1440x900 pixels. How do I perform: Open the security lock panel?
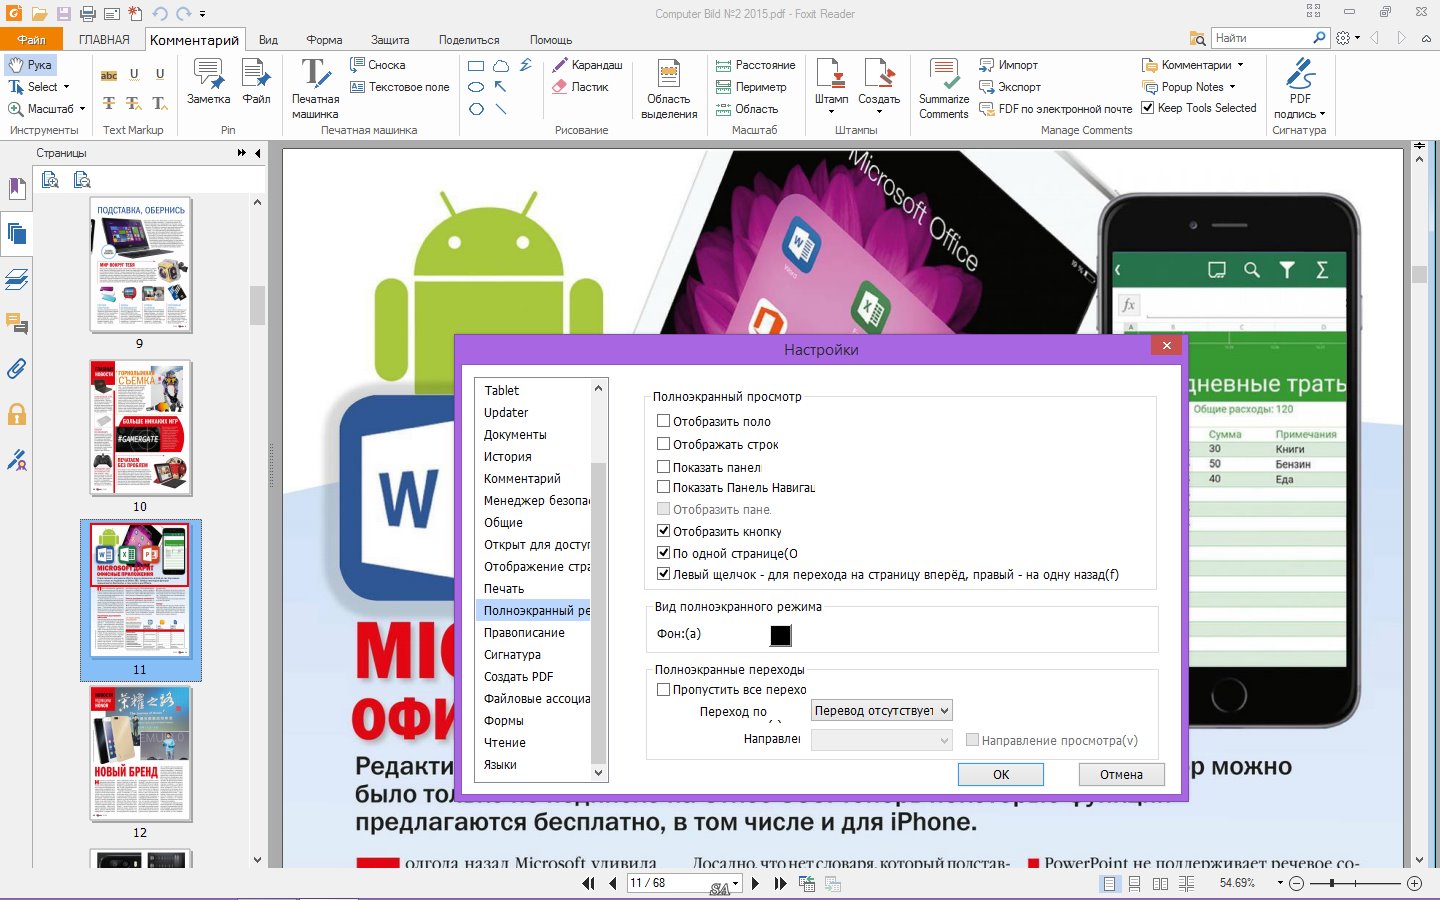click(16, 414)
